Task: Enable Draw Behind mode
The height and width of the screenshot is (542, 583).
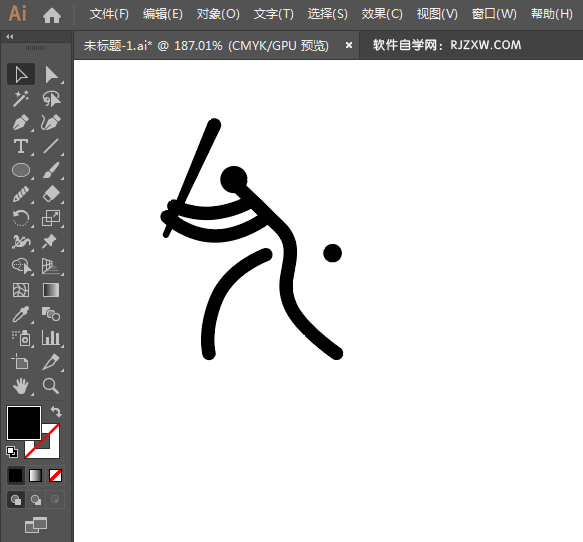Action: point(36,500)
